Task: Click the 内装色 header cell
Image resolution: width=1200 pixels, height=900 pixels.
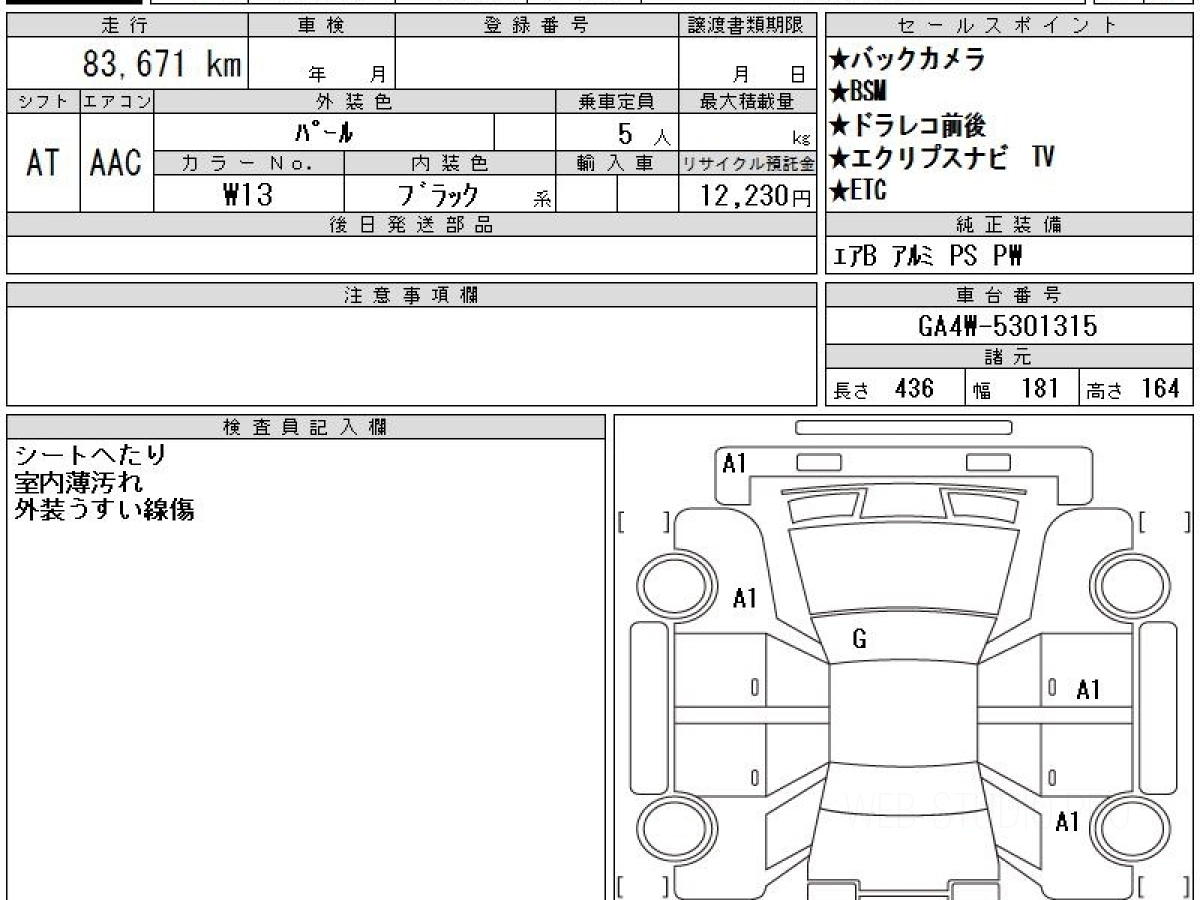Action: [450, 163]
